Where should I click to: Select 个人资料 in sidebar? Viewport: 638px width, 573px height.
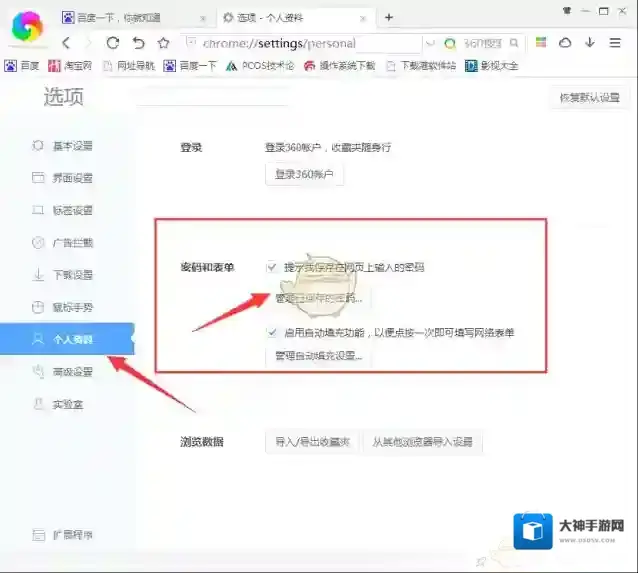pyautogui.click(x=67, y=339)
